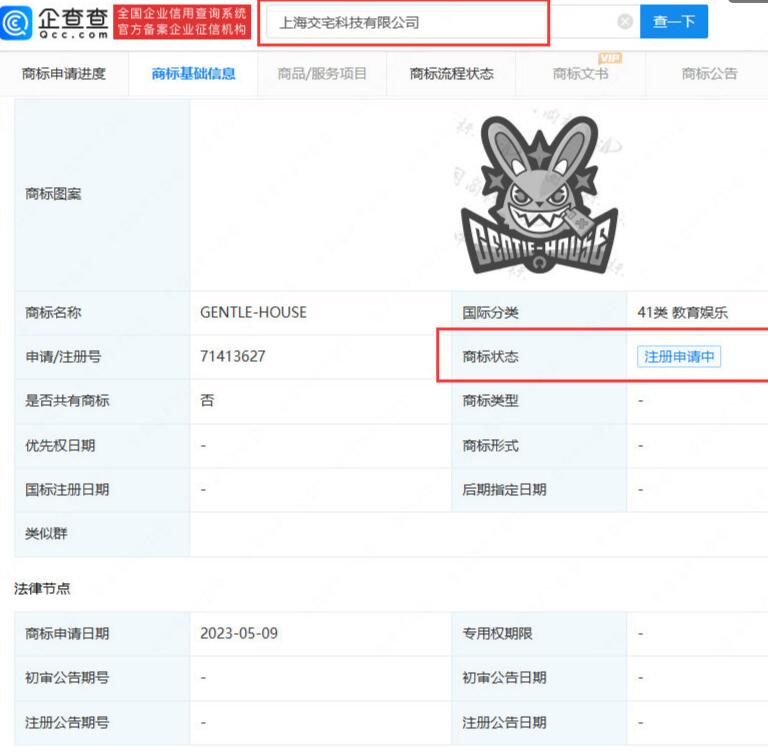Open the 商品/服务项目 tab

322,74
